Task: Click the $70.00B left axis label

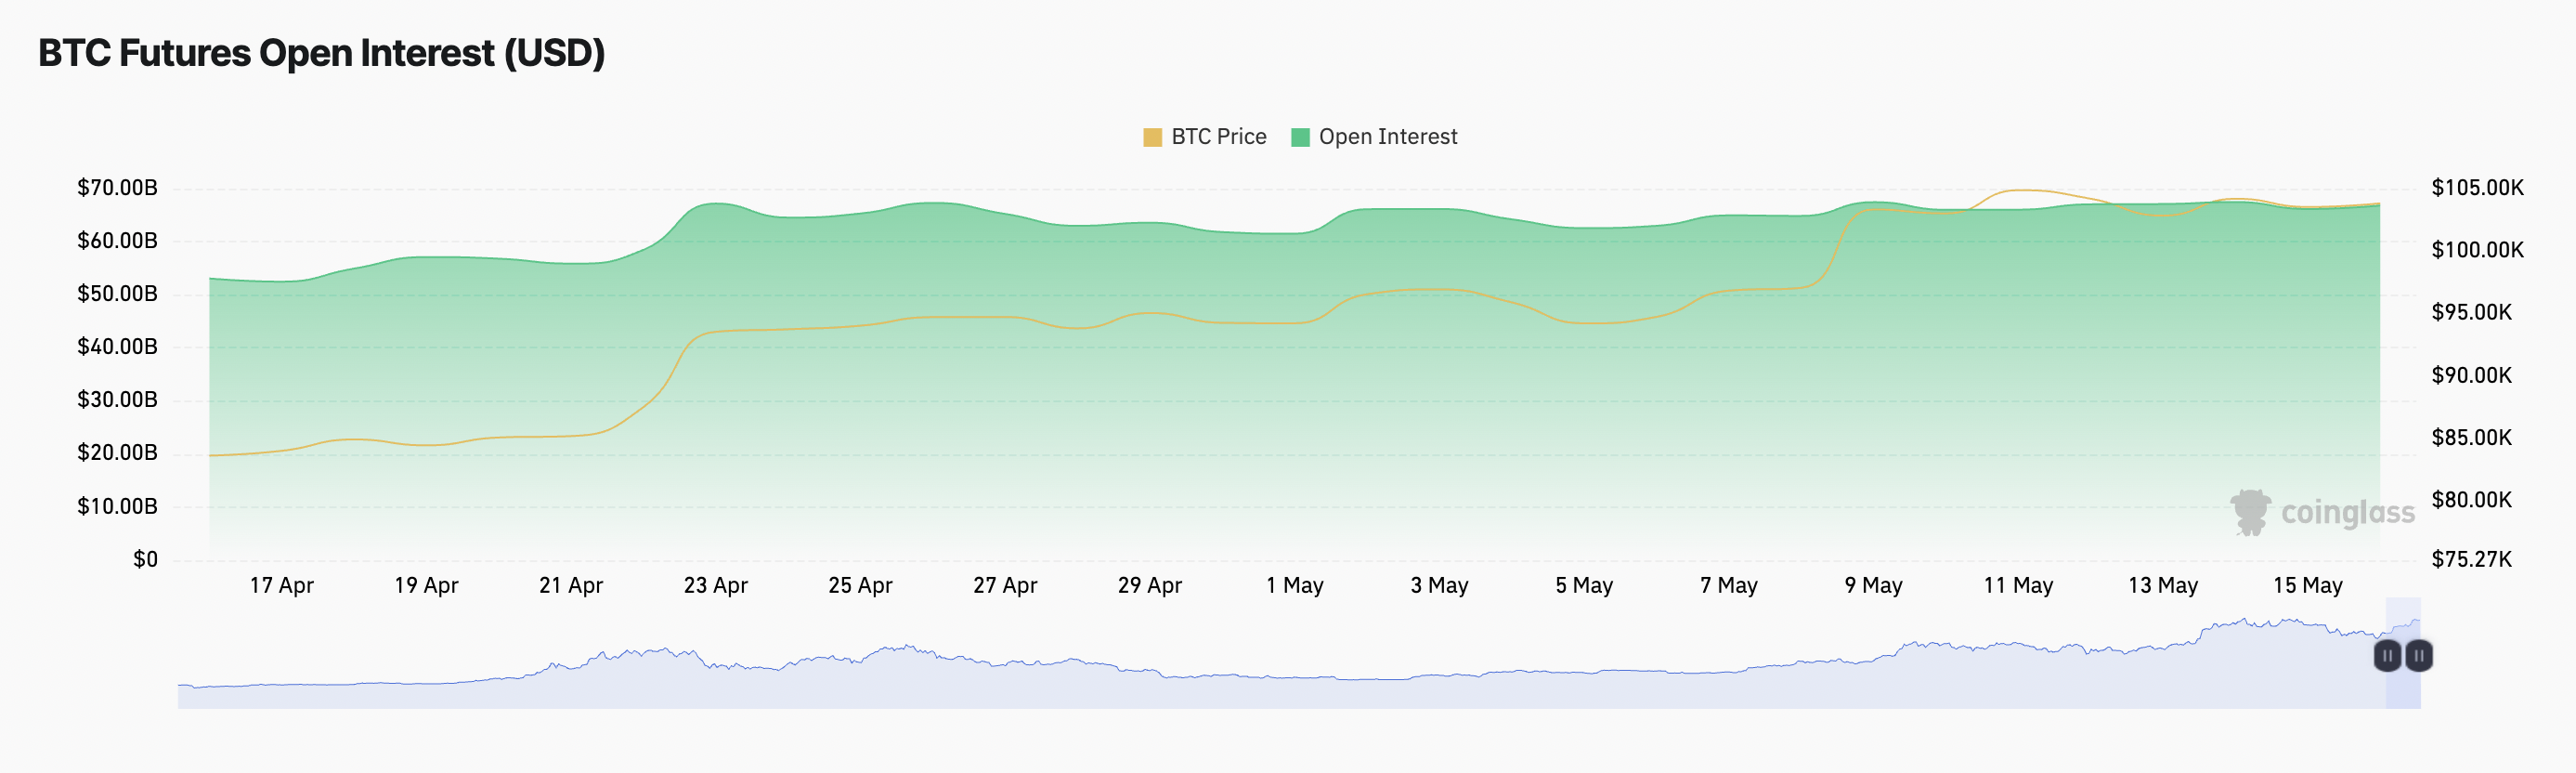Action: click(117, 188)
